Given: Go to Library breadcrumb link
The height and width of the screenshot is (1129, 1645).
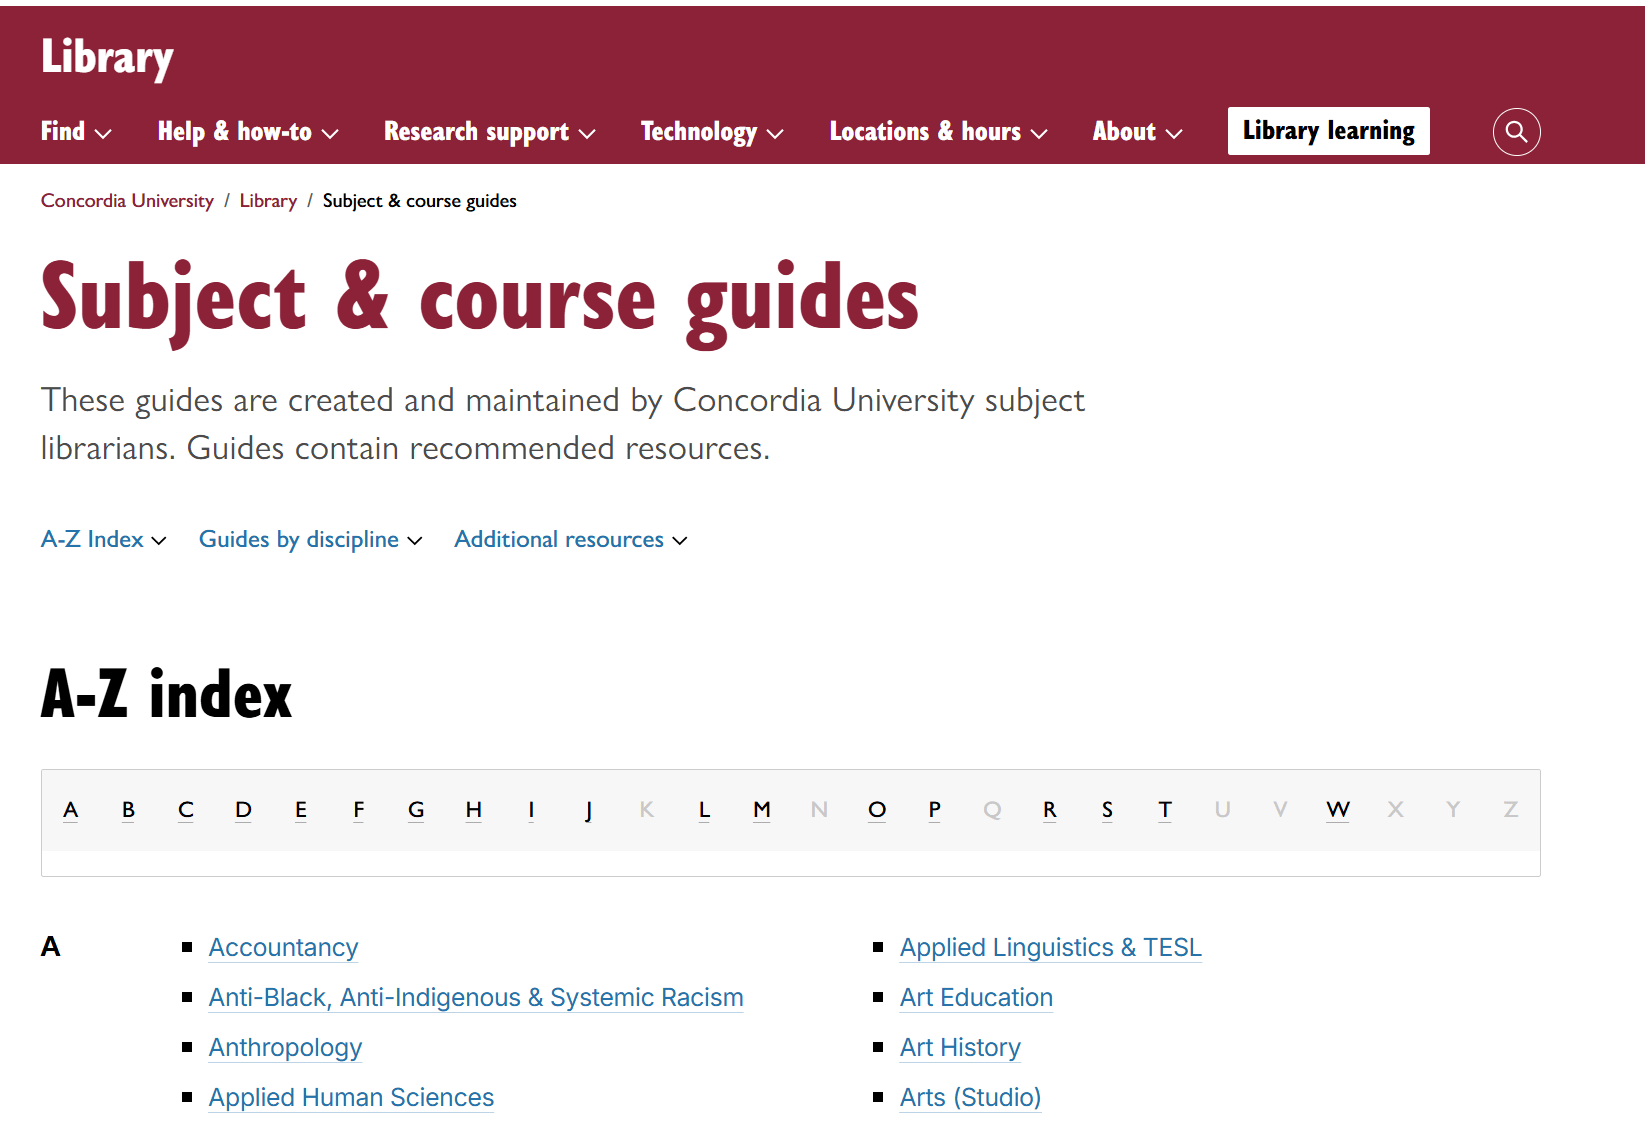Looking at the screenshot, I should click(x=268, y=201).
